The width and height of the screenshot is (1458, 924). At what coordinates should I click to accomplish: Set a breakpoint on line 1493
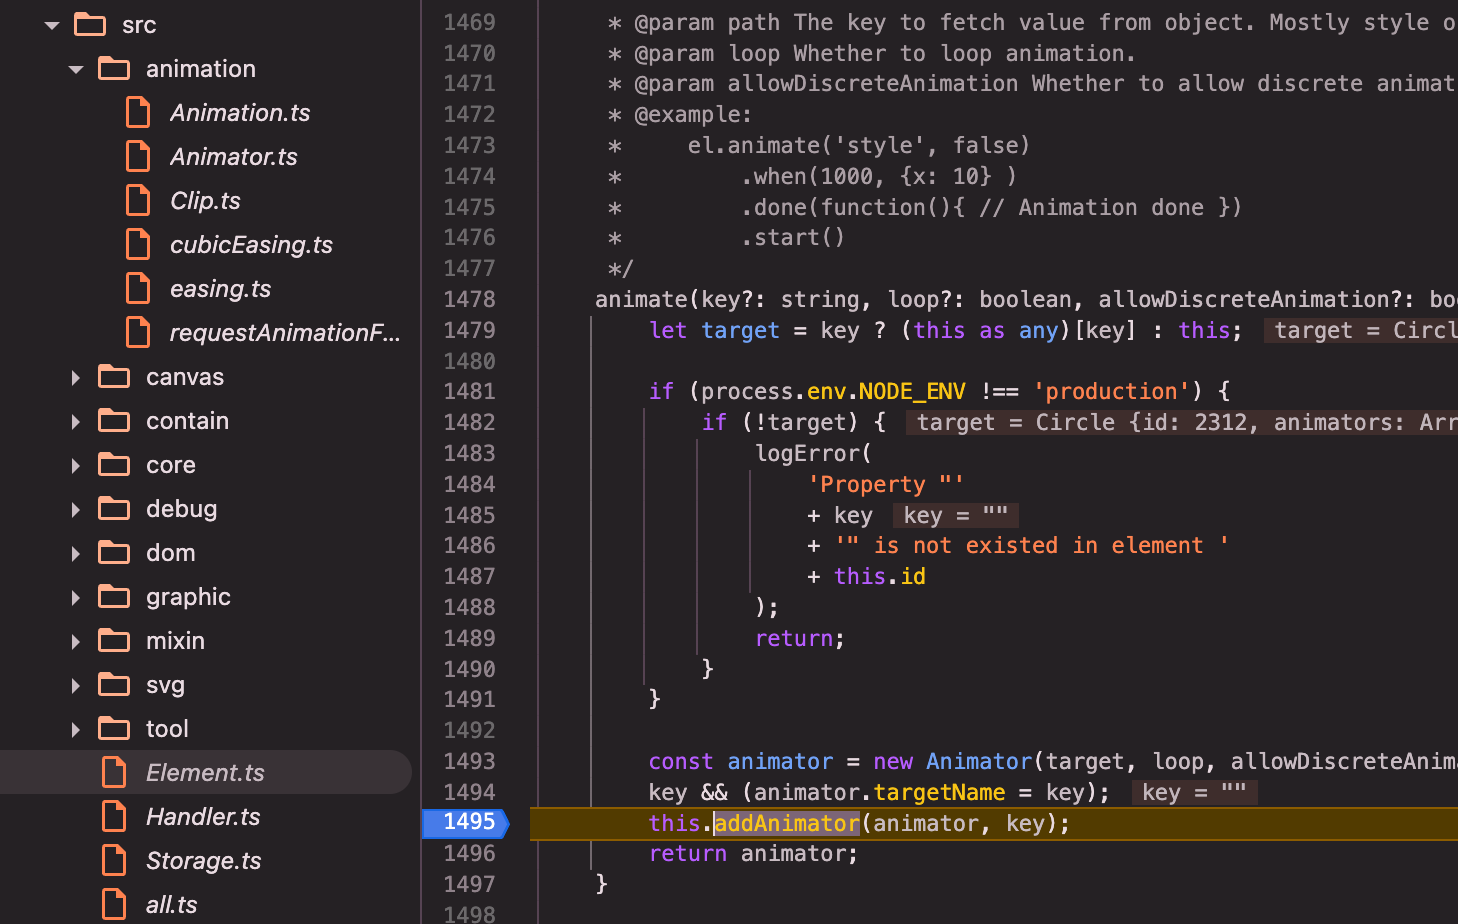point(468,761)
